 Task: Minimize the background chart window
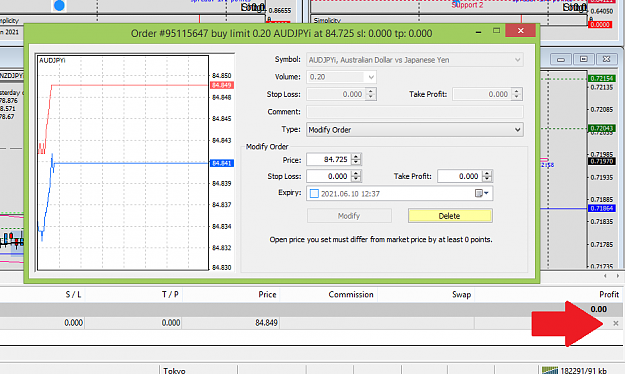561,59
